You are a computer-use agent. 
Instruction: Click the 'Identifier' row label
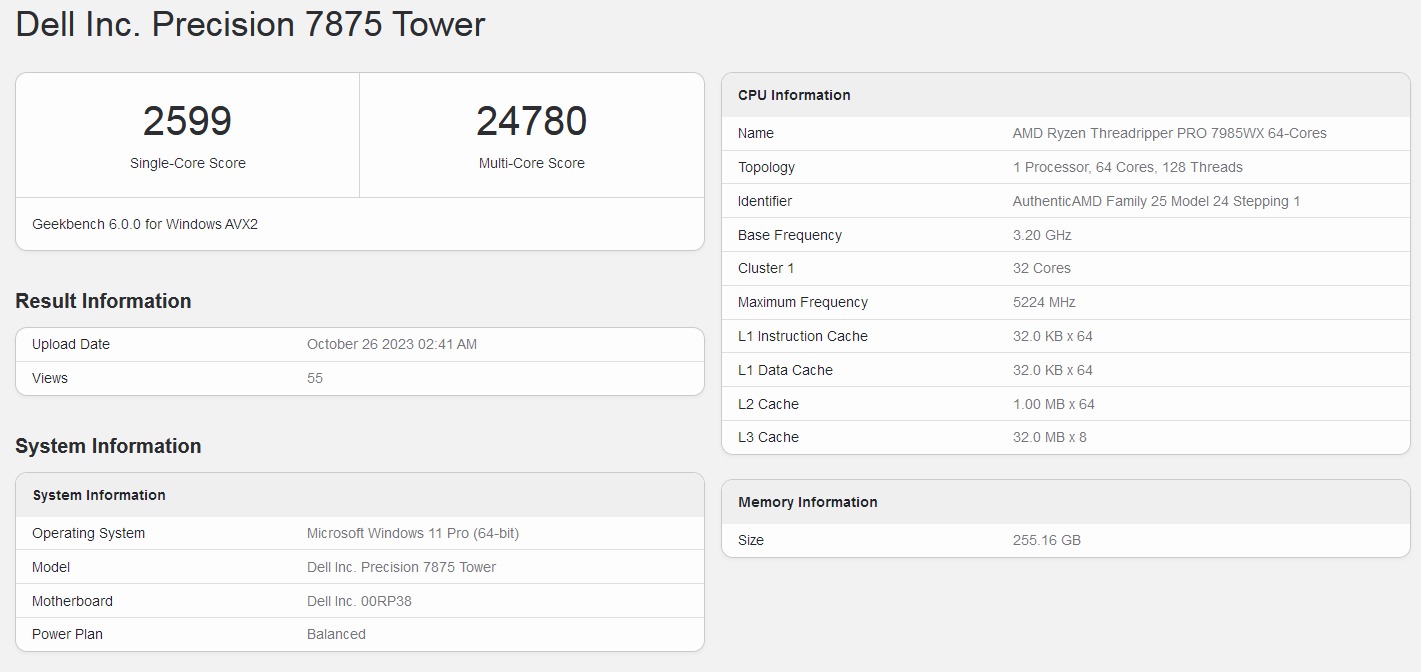click(x=765, y=201)
